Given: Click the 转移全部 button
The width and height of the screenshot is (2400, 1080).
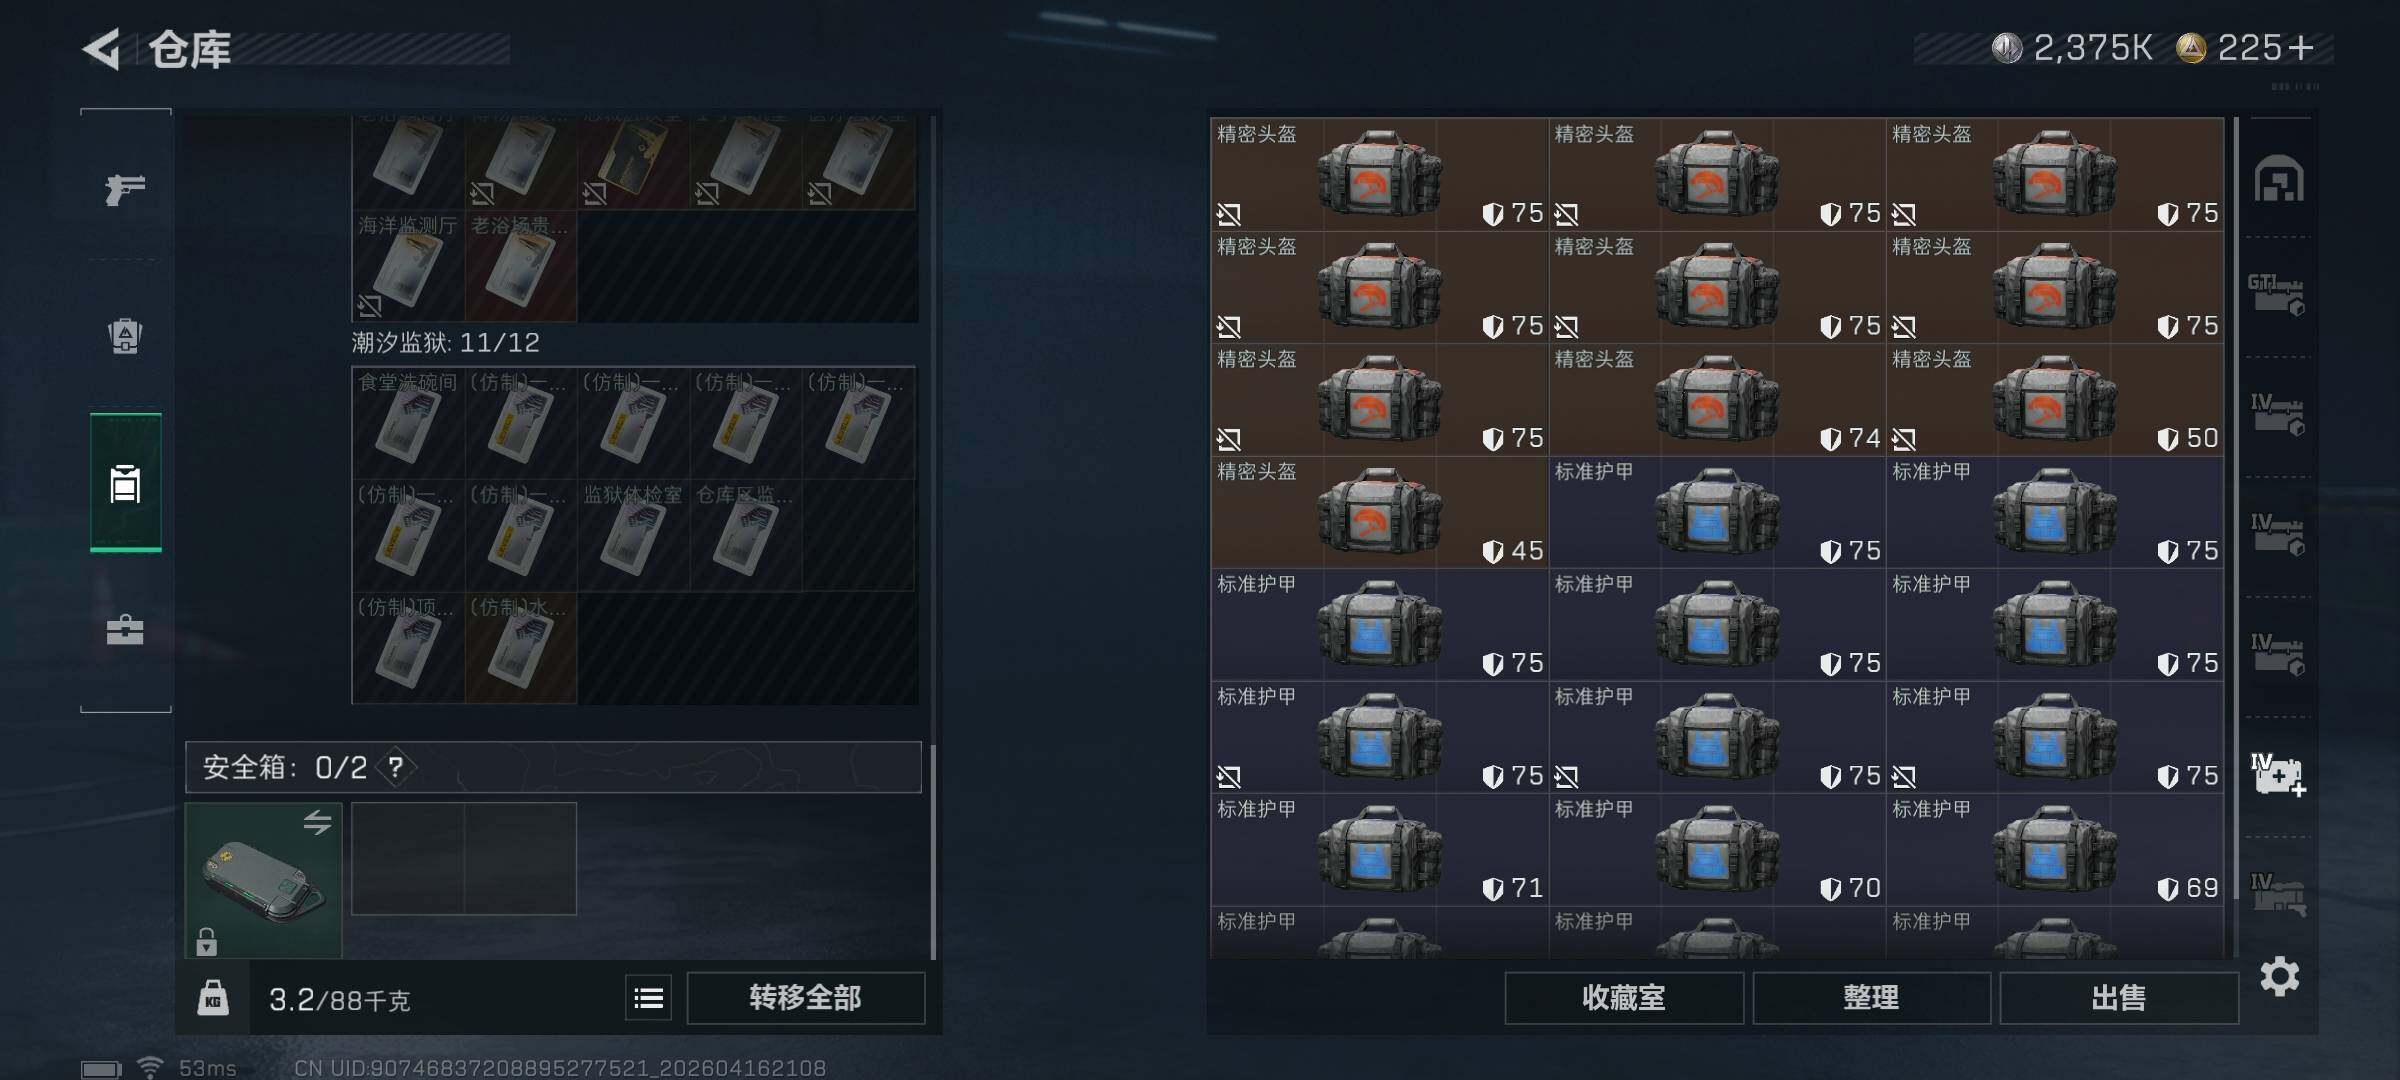Looking at the screenshot, I should point(805,998).
